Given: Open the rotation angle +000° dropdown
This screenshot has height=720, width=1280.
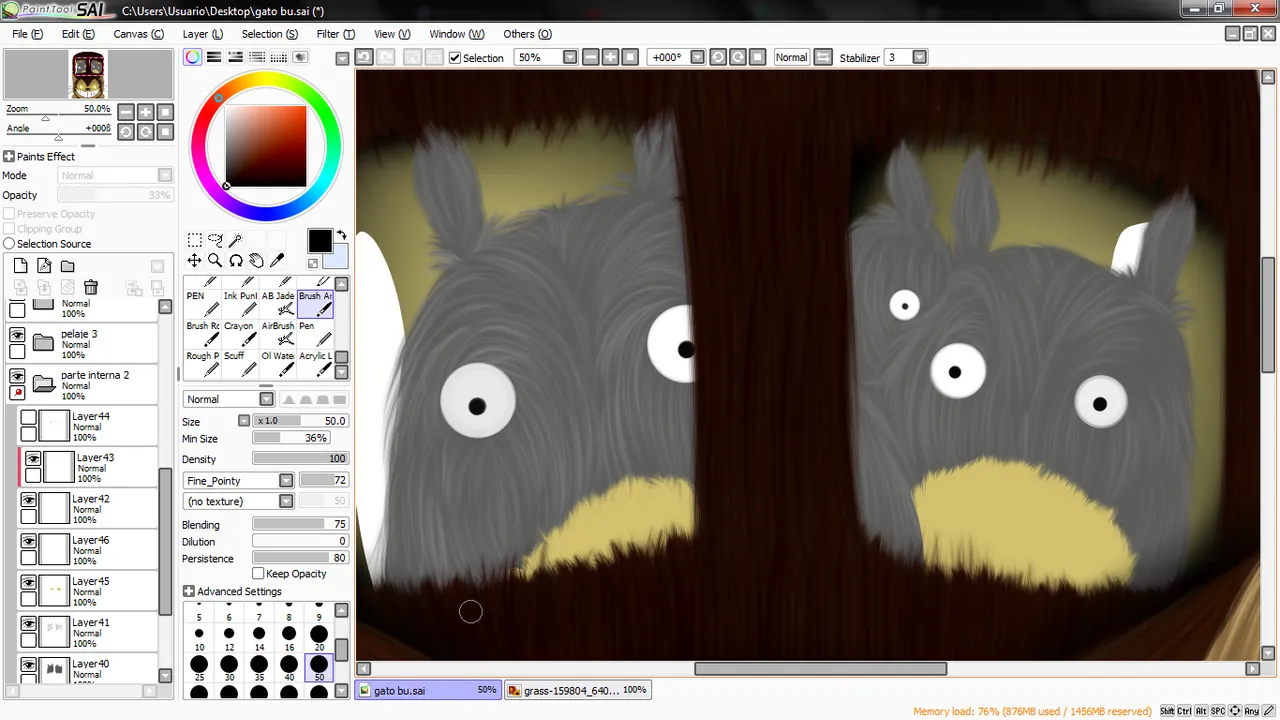Looking at the screenshot, I should (x=697, y=57).
